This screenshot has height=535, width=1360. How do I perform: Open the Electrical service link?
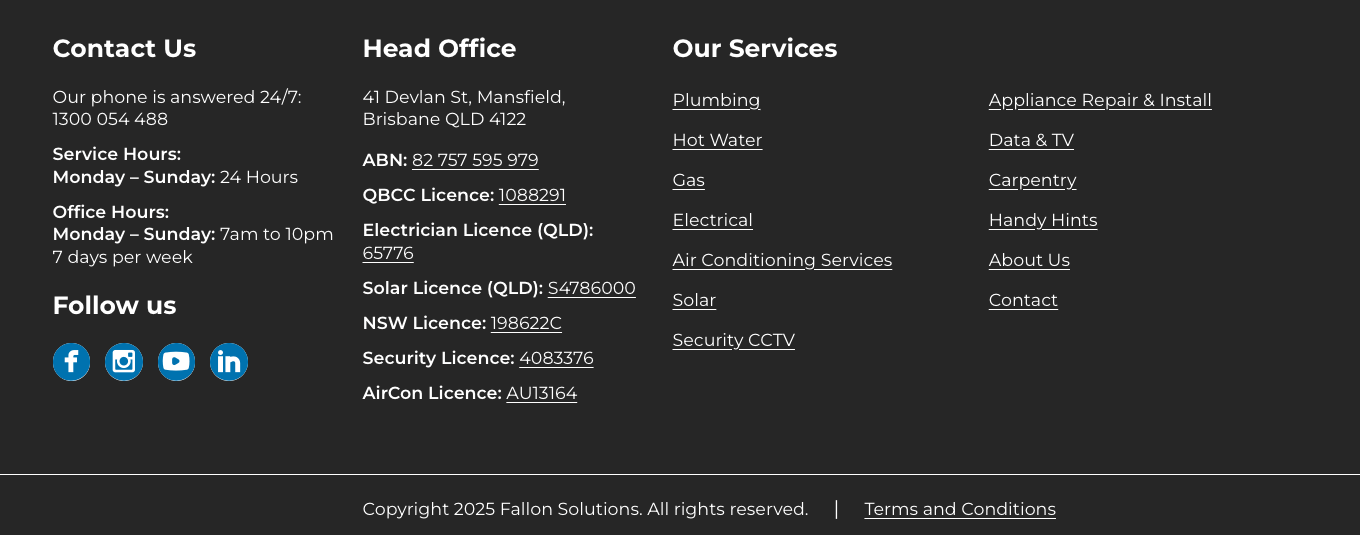point(712,220)
